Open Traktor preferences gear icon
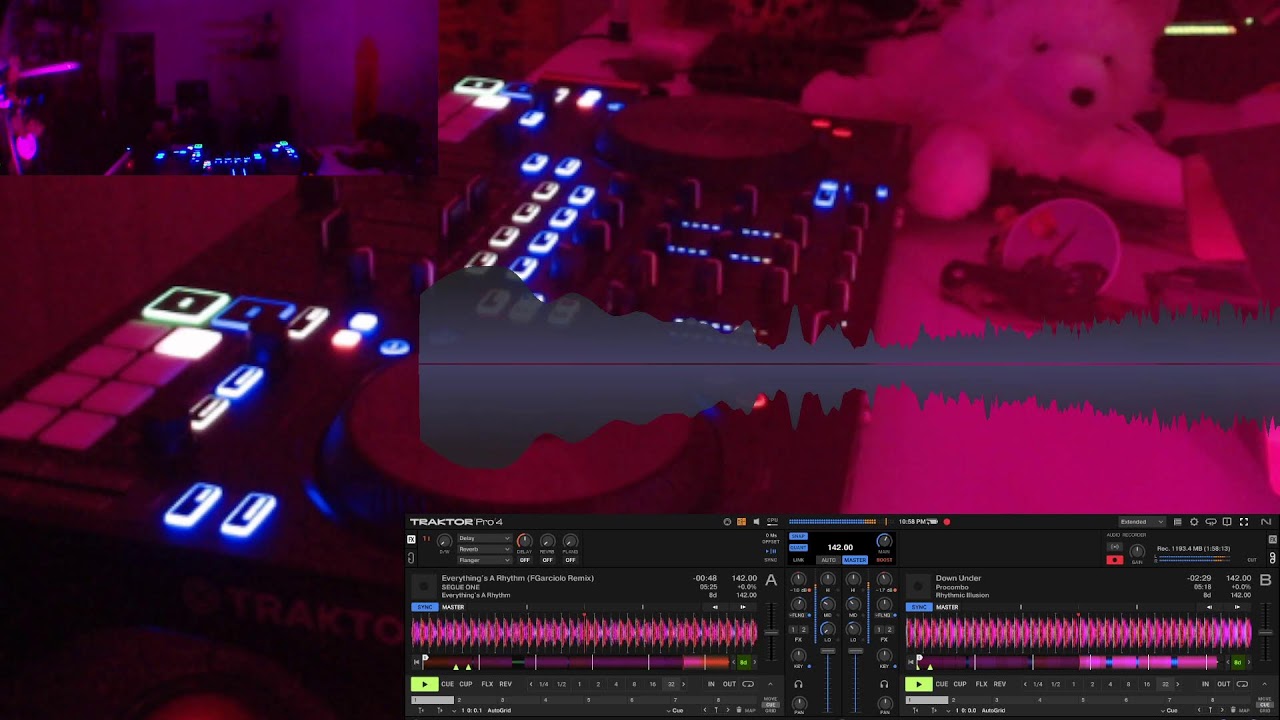Image resolution: width=1280 pixels, height=720 pixels. click(1194, 522)
